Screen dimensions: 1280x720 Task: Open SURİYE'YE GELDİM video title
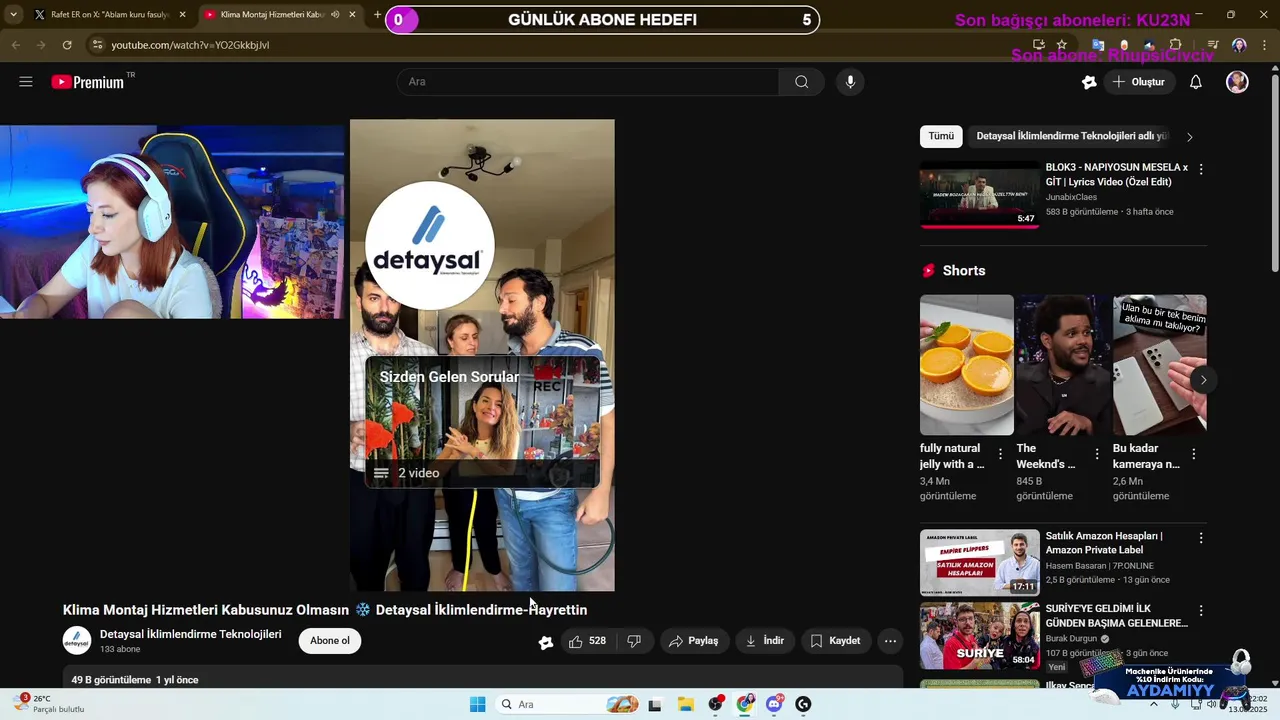point(1116,615)
